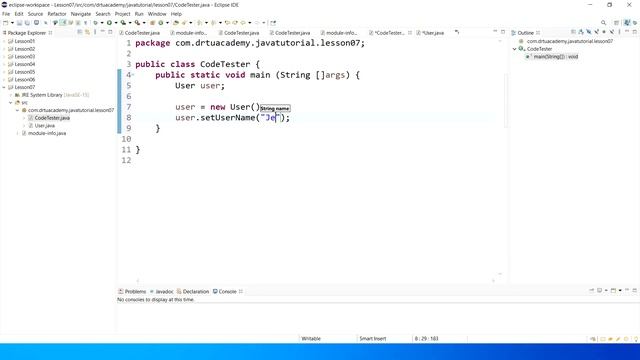Image resolution: width=640 pixels, height=360 pixels.
Task: Select the Lesson02 project
Action: click(x=24, y=49)
